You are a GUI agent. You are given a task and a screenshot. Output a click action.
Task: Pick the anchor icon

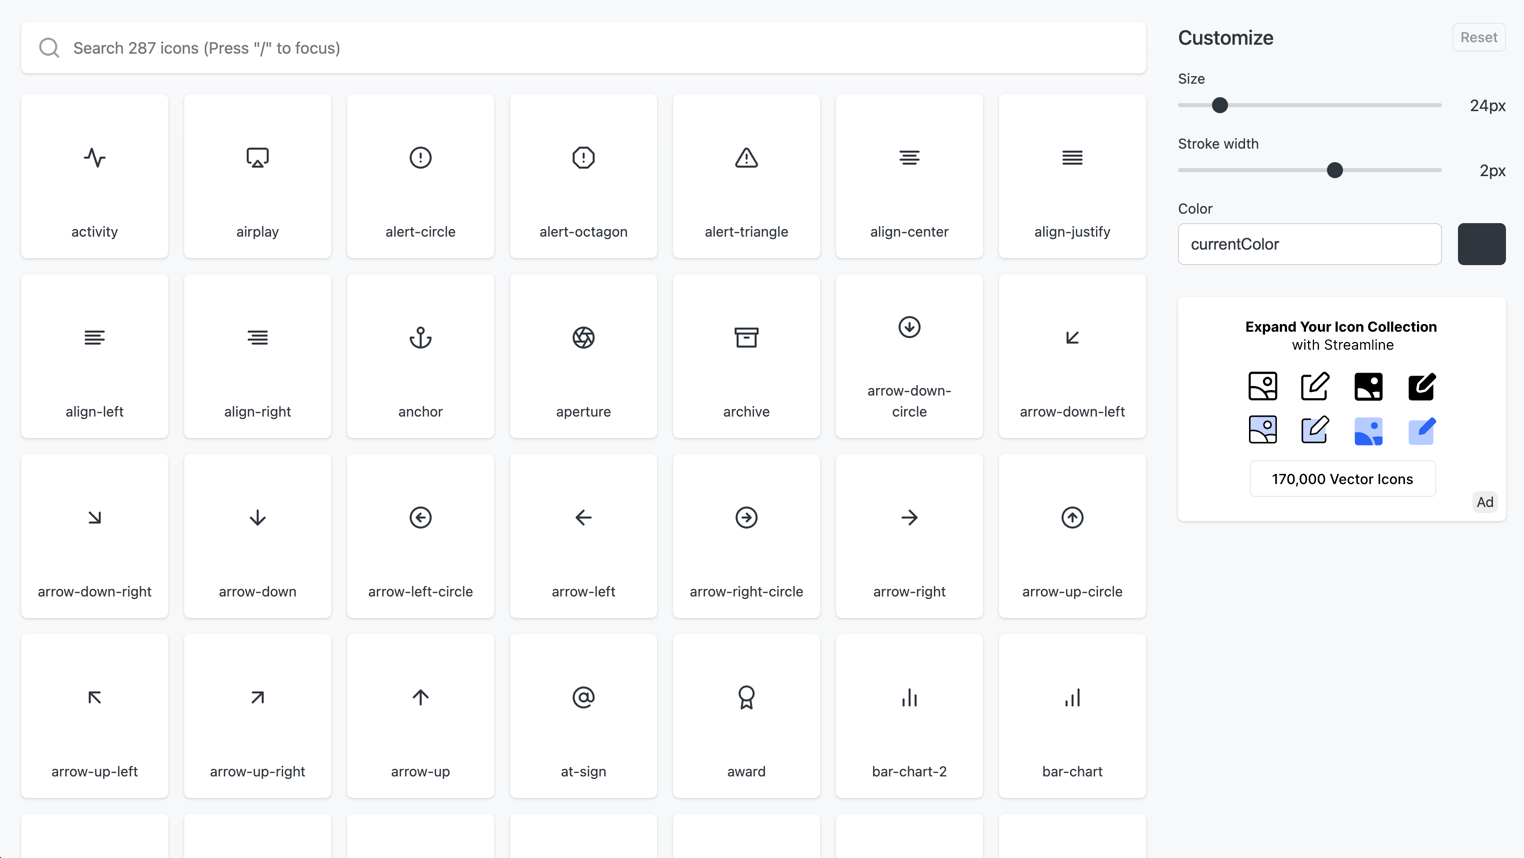coord(420,356)
